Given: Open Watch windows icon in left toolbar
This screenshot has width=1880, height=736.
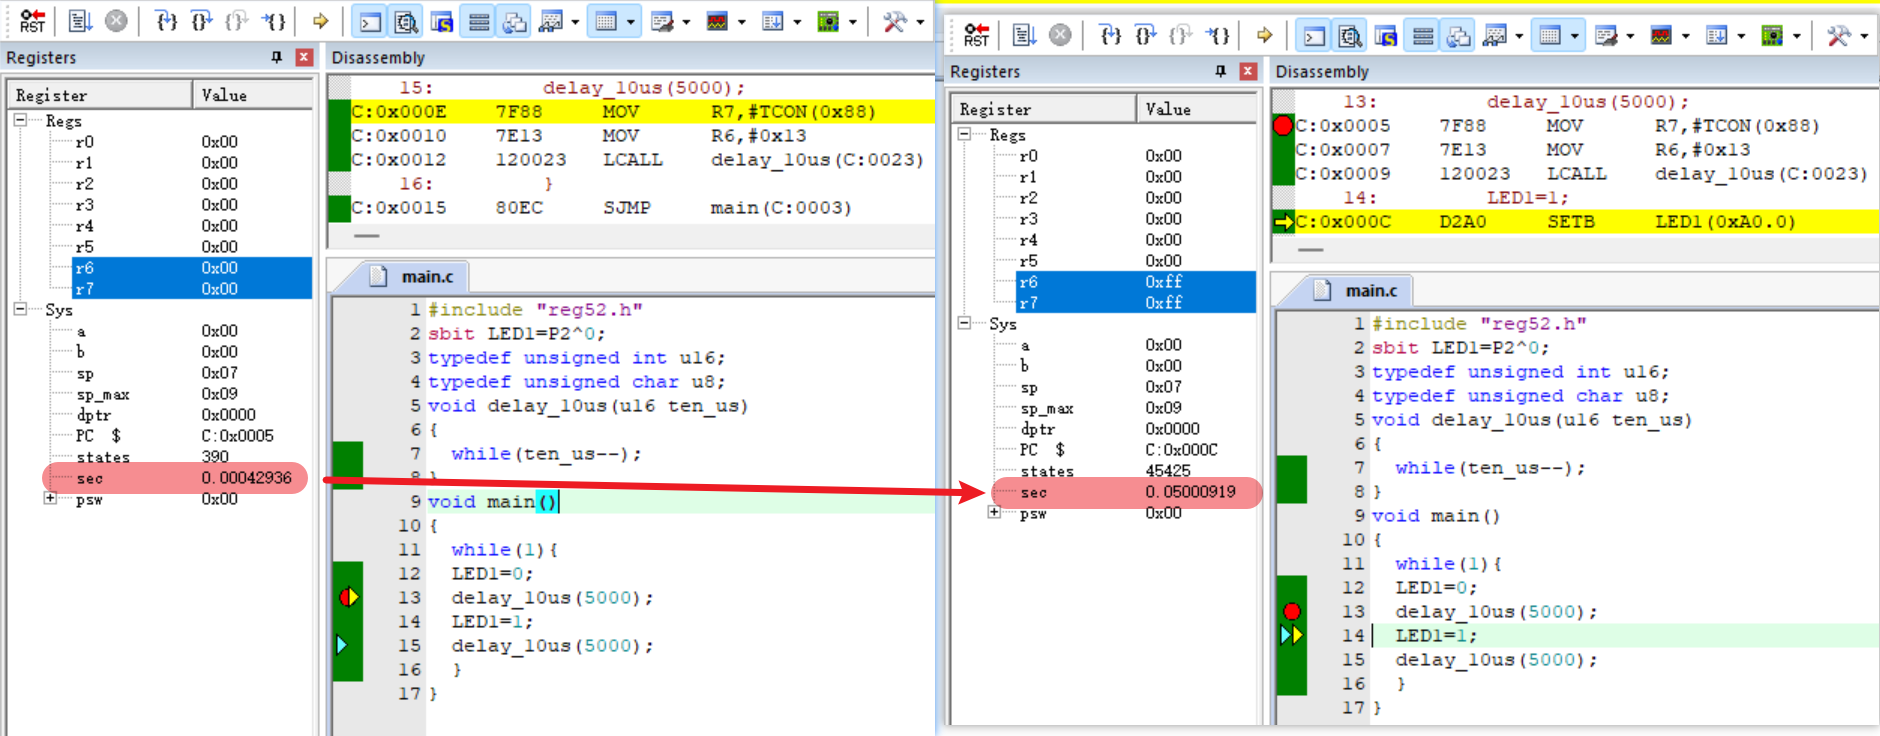Looking at the screenshot, I should click(551, 21).
